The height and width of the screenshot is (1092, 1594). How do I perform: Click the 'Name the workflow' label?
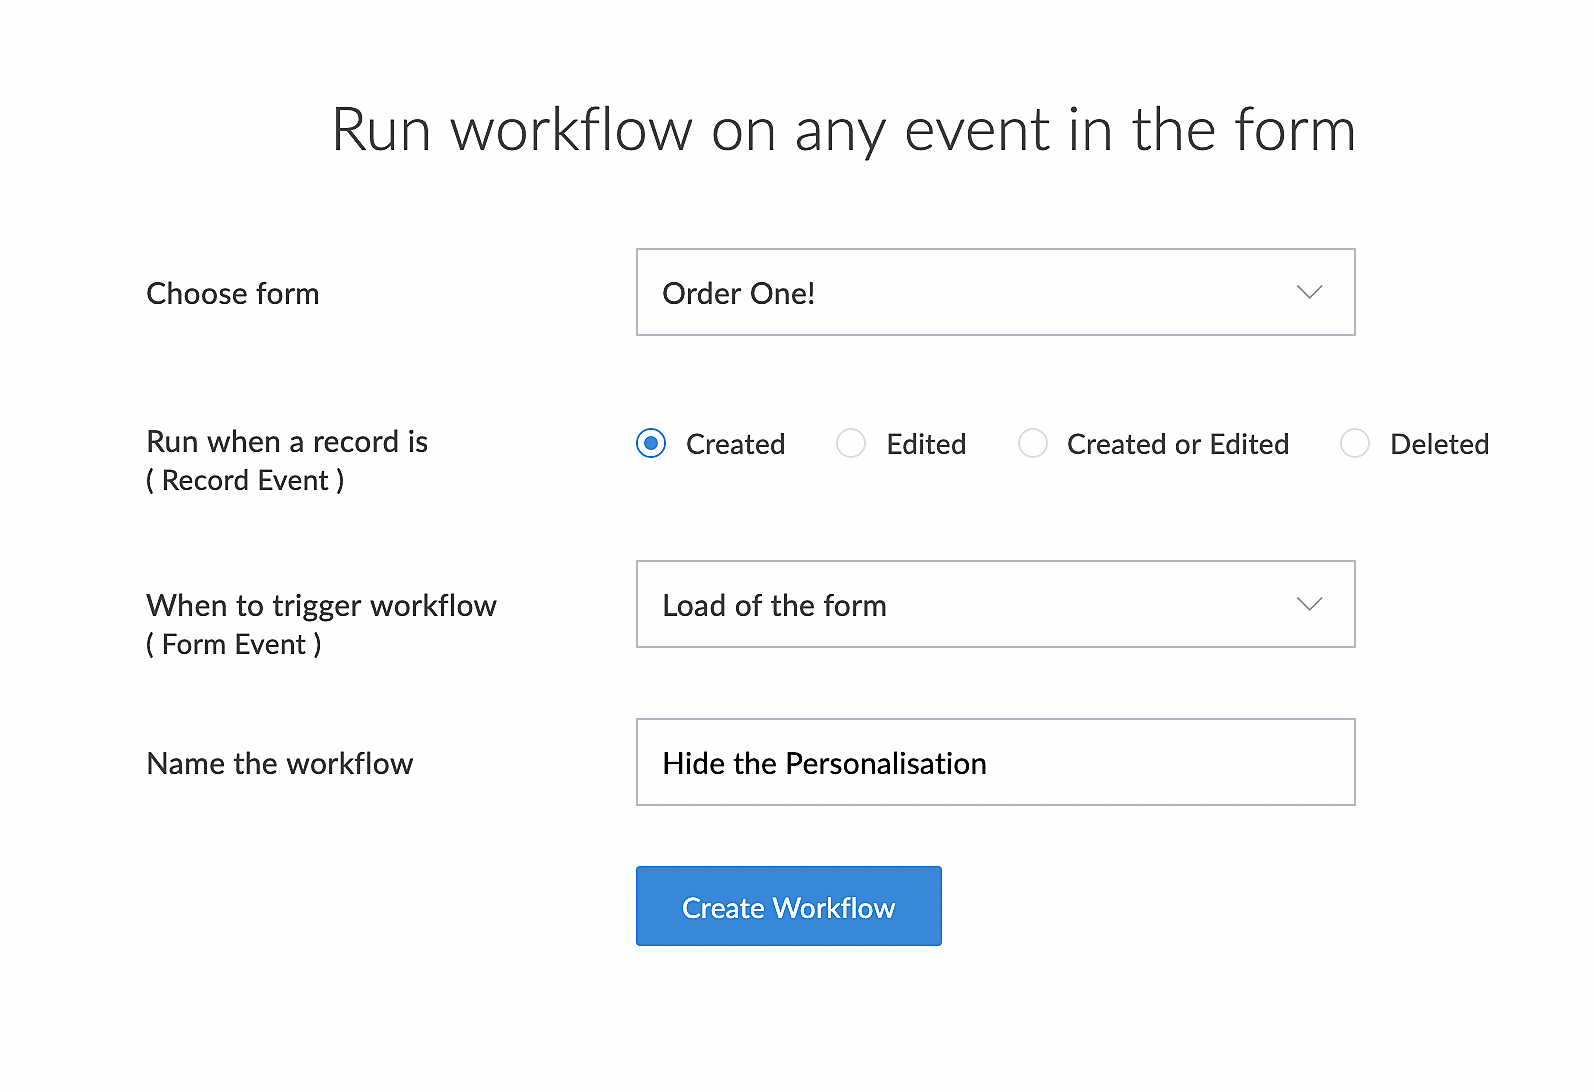[280, 764]
